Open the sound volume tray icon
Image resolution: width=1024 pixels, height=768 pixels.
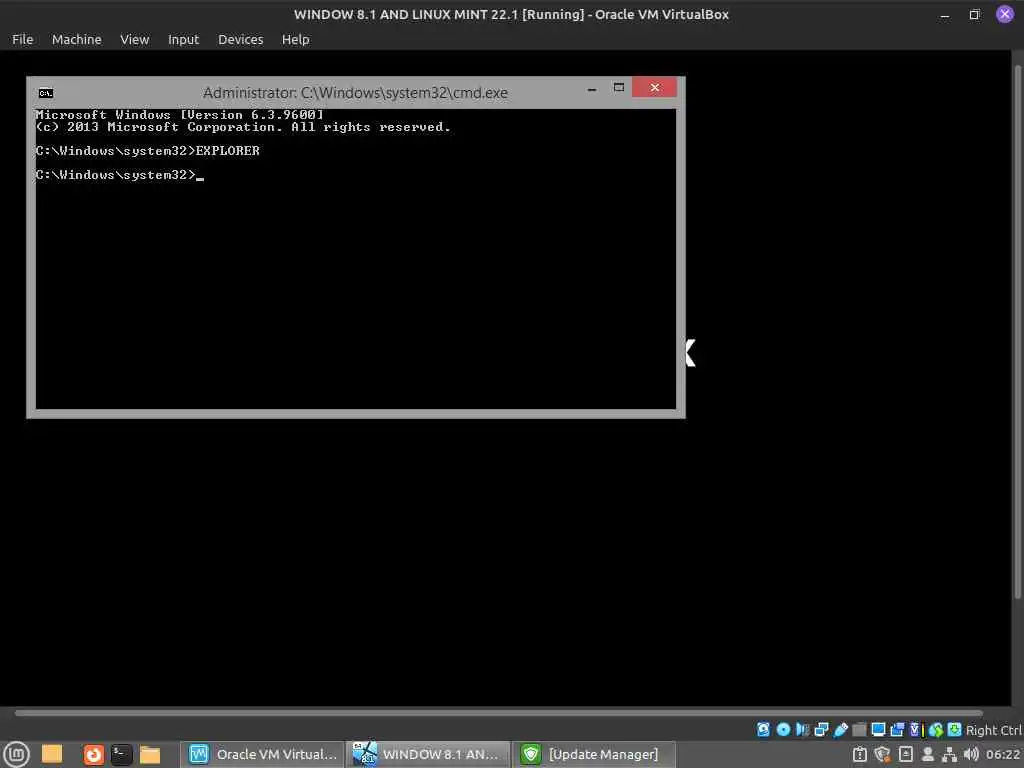tap(971, 754)
